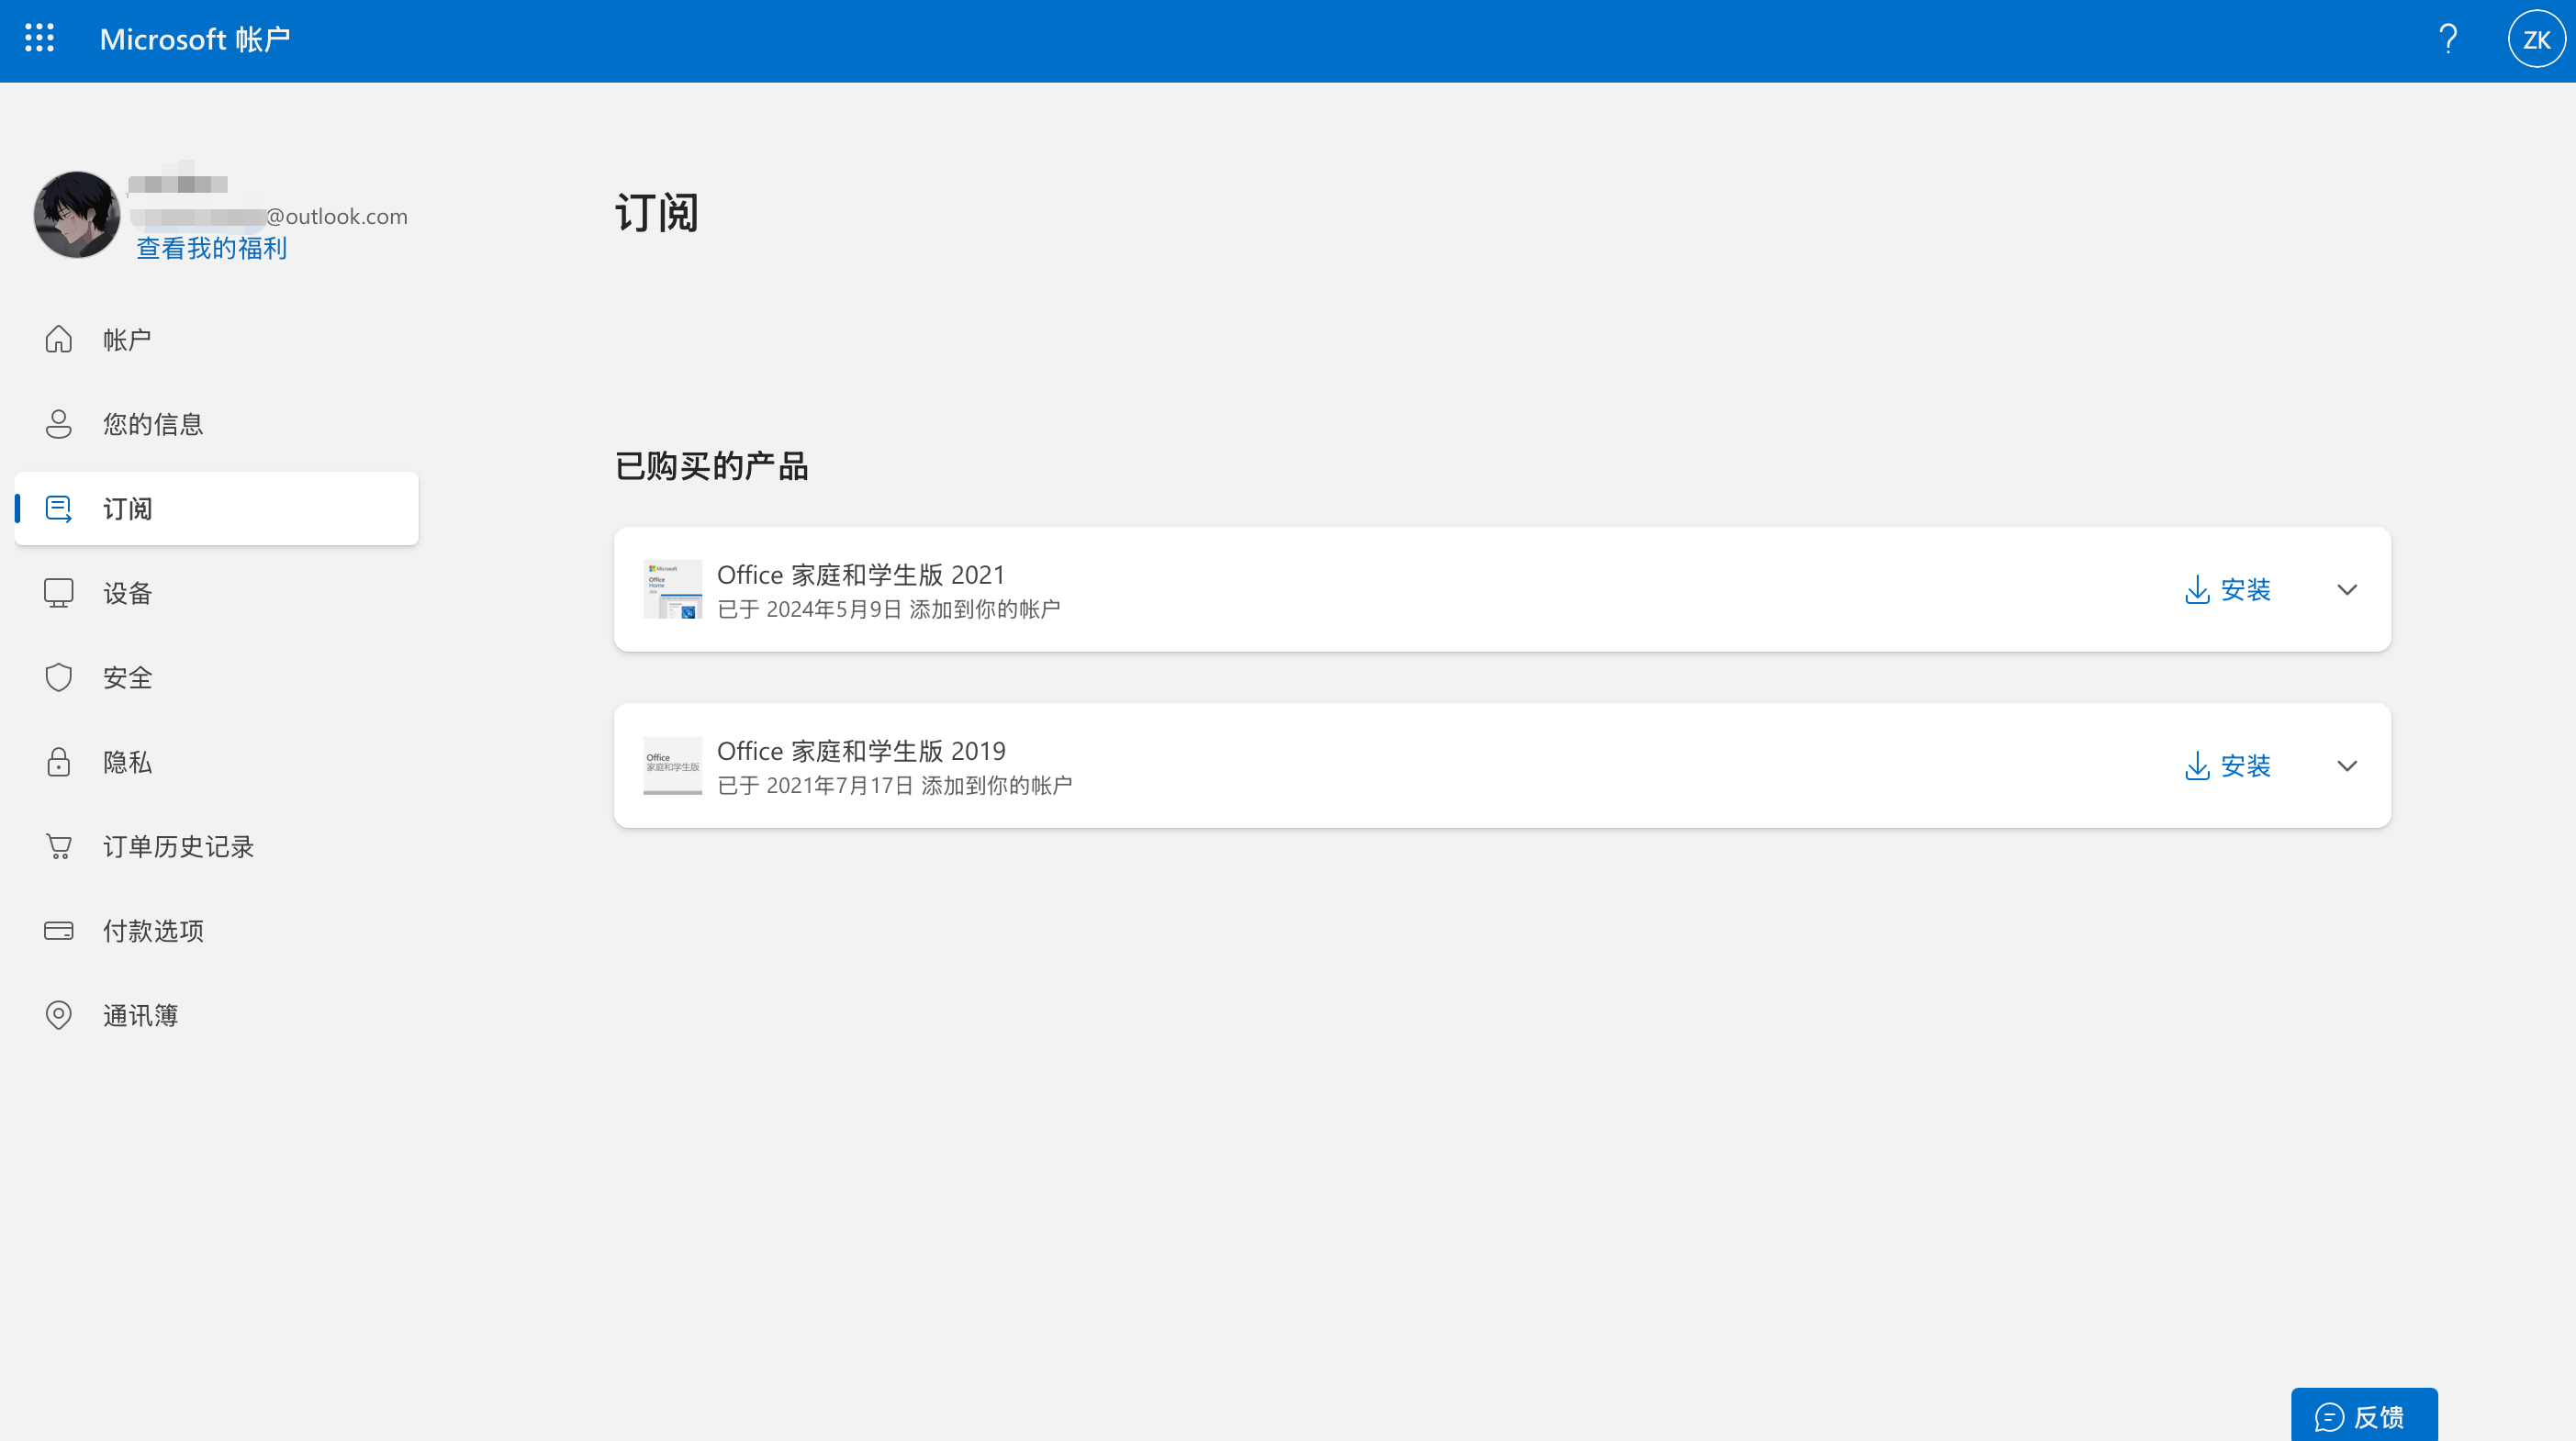Select 设备 in the sidebar
The height and width of the screenshot is (1441, 2576).
(x=216, y=593)
